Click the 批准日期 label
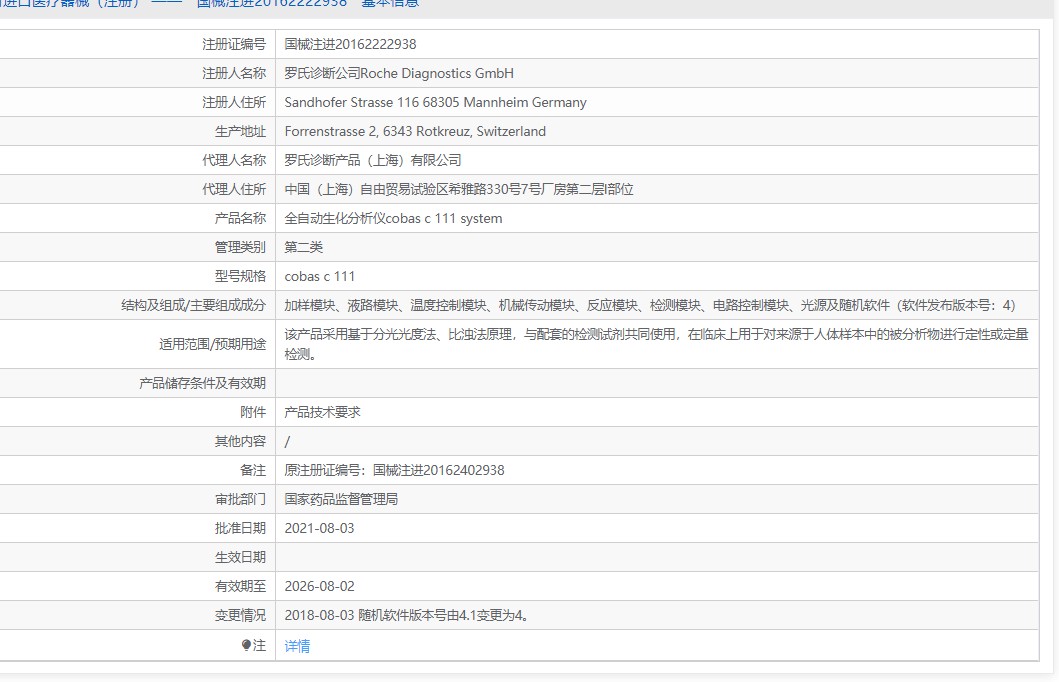This screenshot has width=1059, height=682. [240, 528]
